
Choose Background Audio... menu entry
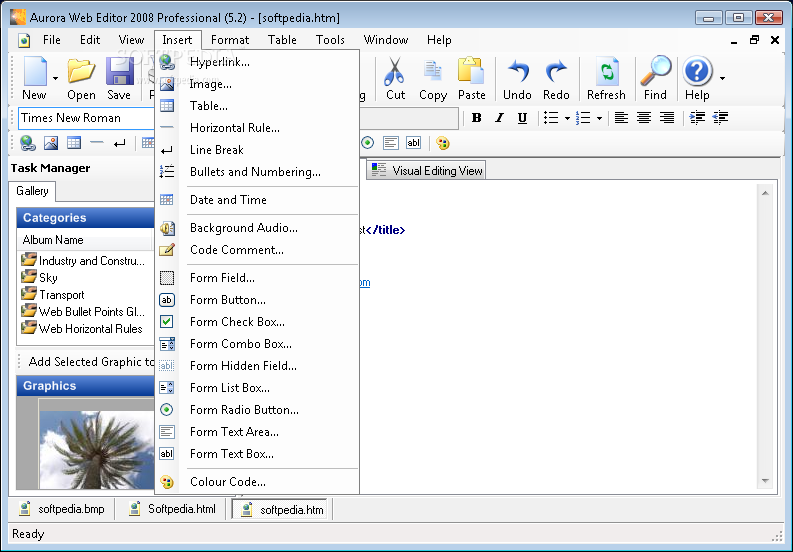257,228
